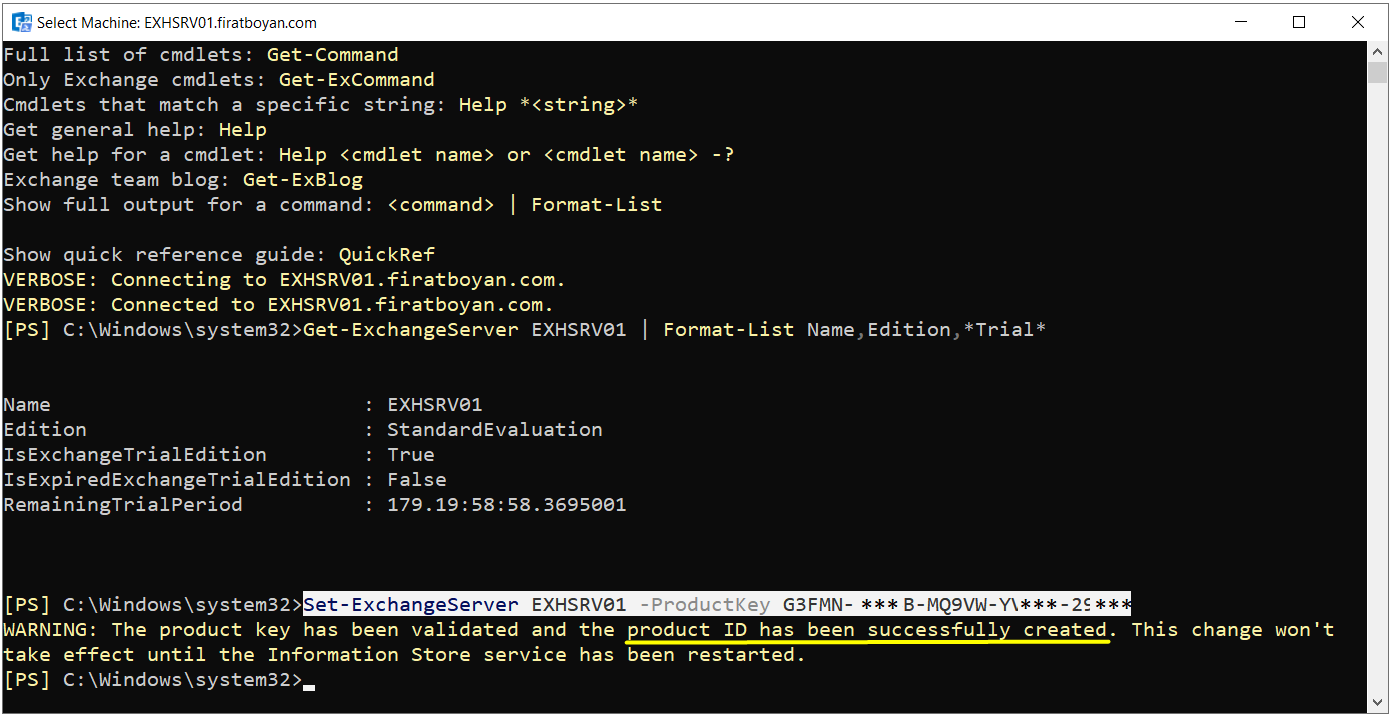Click the blinking cursor at the last prompt
The image size is (1395, 717).
tap(309, 687)
